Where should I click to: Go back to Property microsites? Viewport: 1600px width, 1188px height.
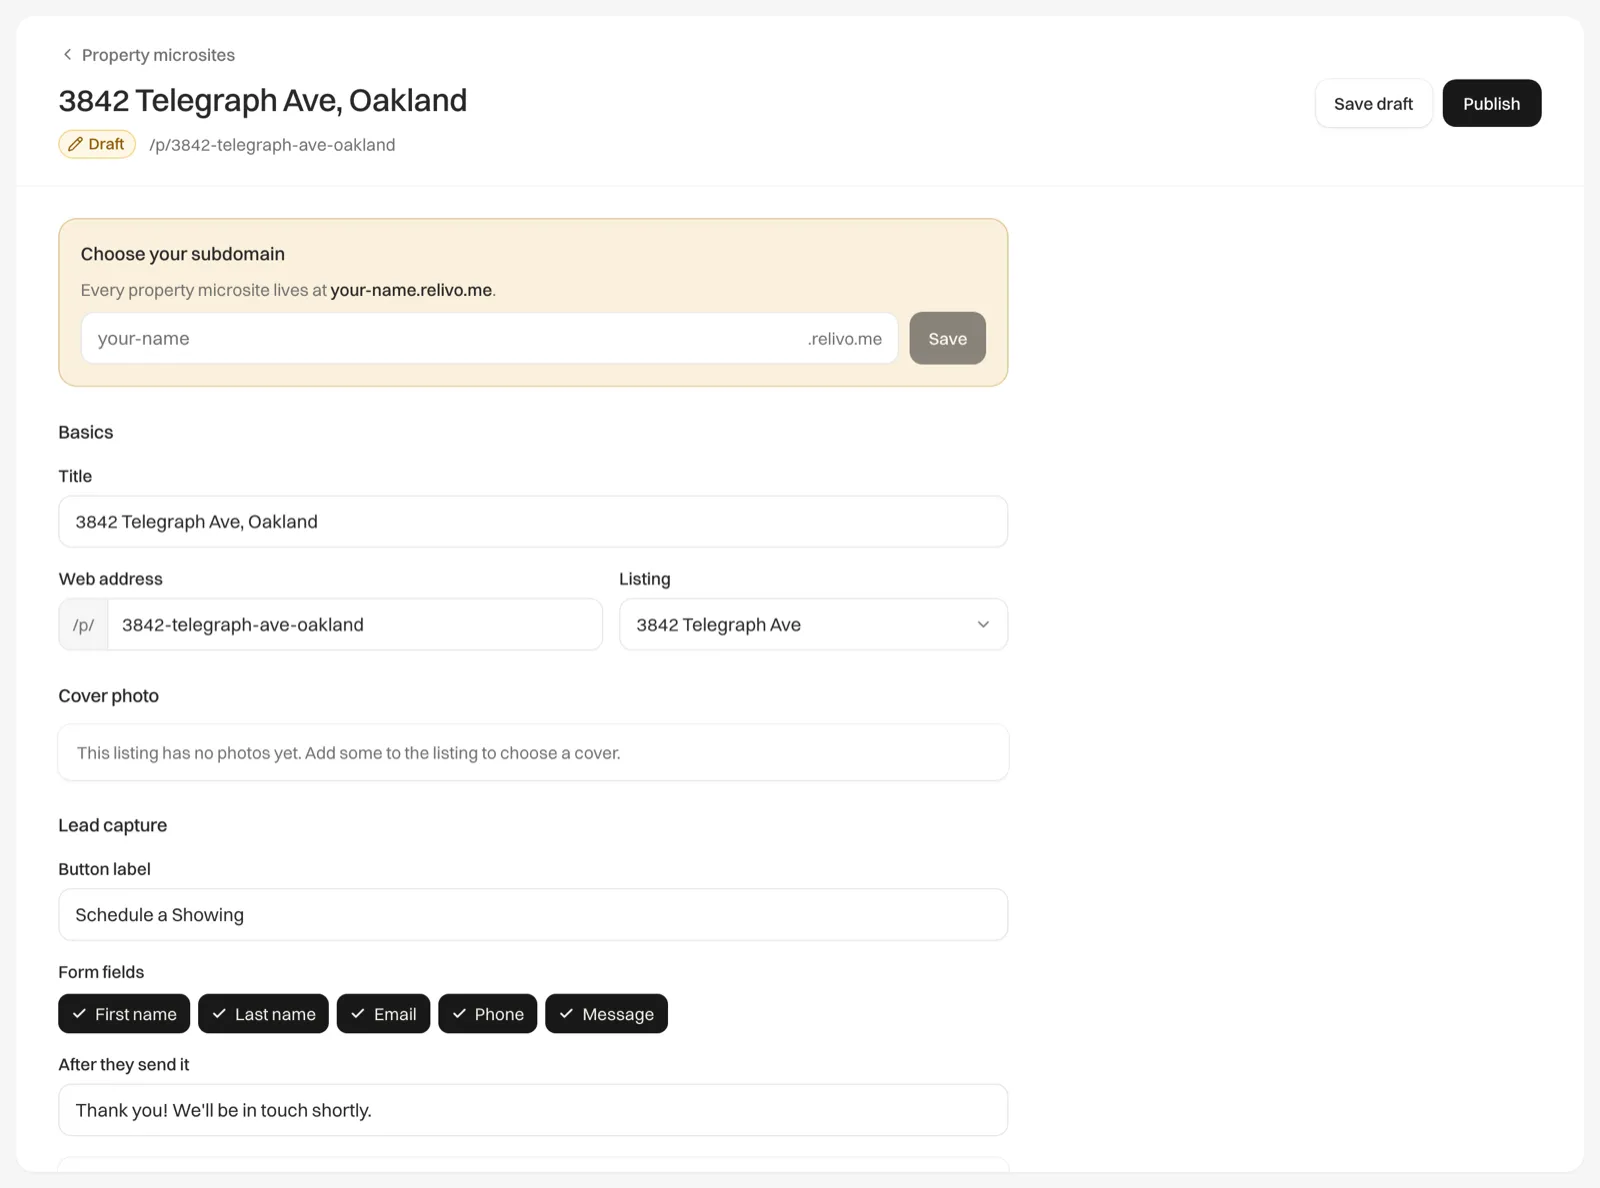point(148,55)
